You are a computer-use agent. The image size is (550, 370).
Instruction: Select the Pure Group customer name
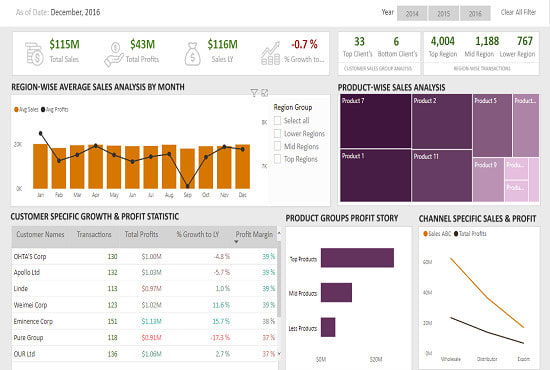tap(28, 338)
